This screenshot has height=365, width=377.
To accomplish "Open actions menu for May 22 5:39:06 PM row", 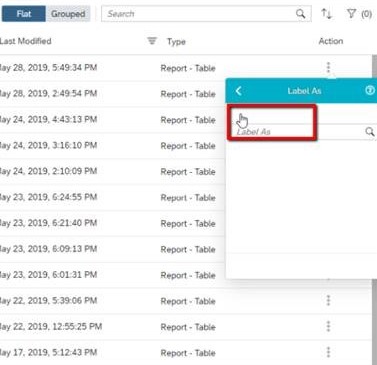I will tap(328, 300).
